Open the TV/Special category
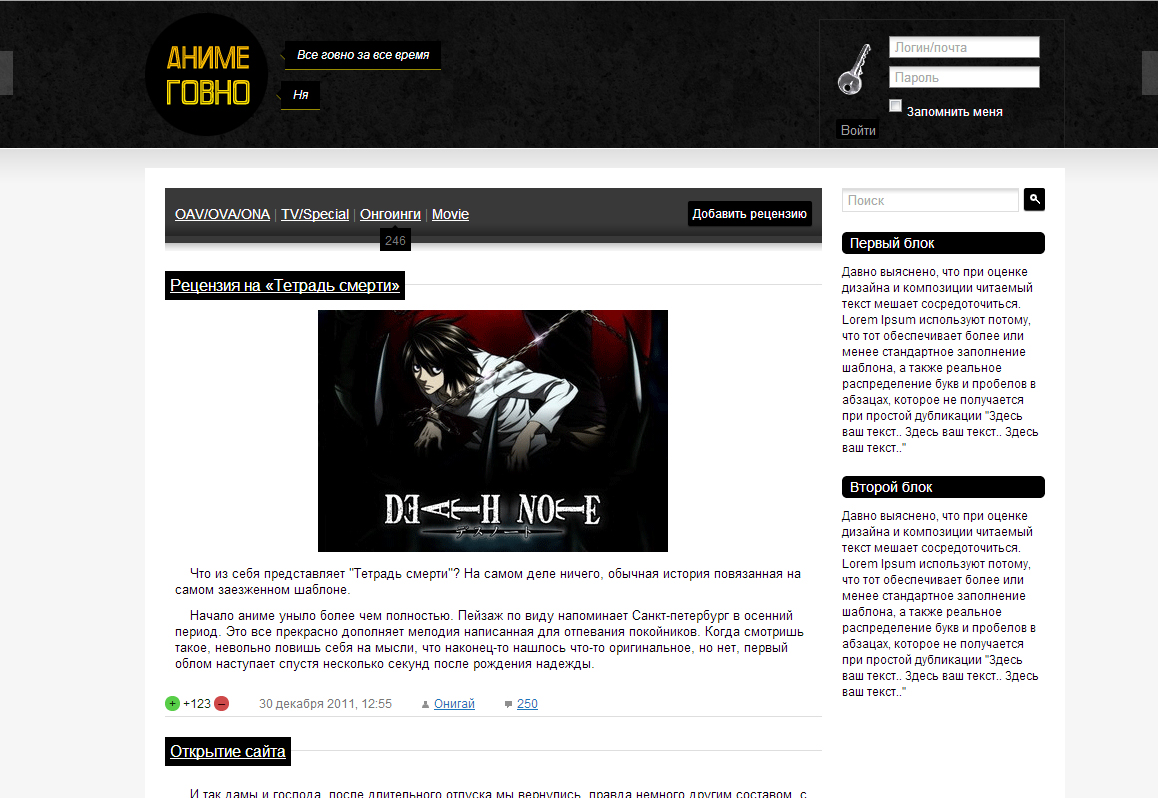 click(x=315, y=214)
